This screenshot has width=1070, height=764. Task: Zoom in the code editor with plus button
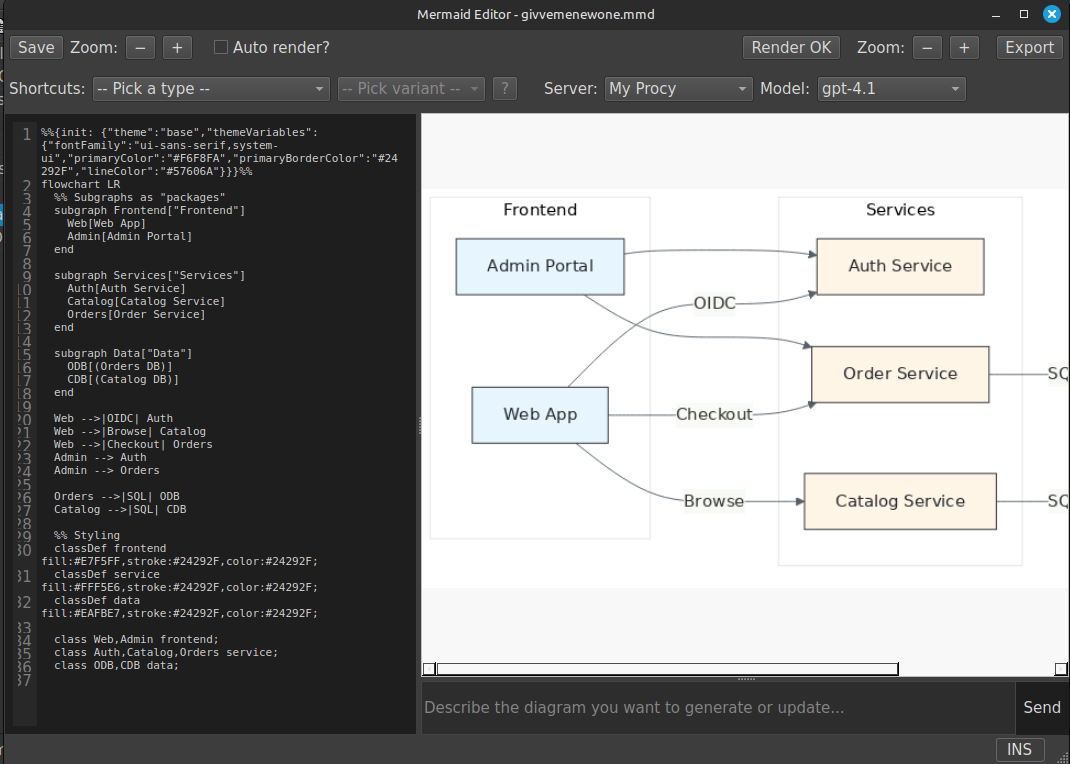click(177, 48)
